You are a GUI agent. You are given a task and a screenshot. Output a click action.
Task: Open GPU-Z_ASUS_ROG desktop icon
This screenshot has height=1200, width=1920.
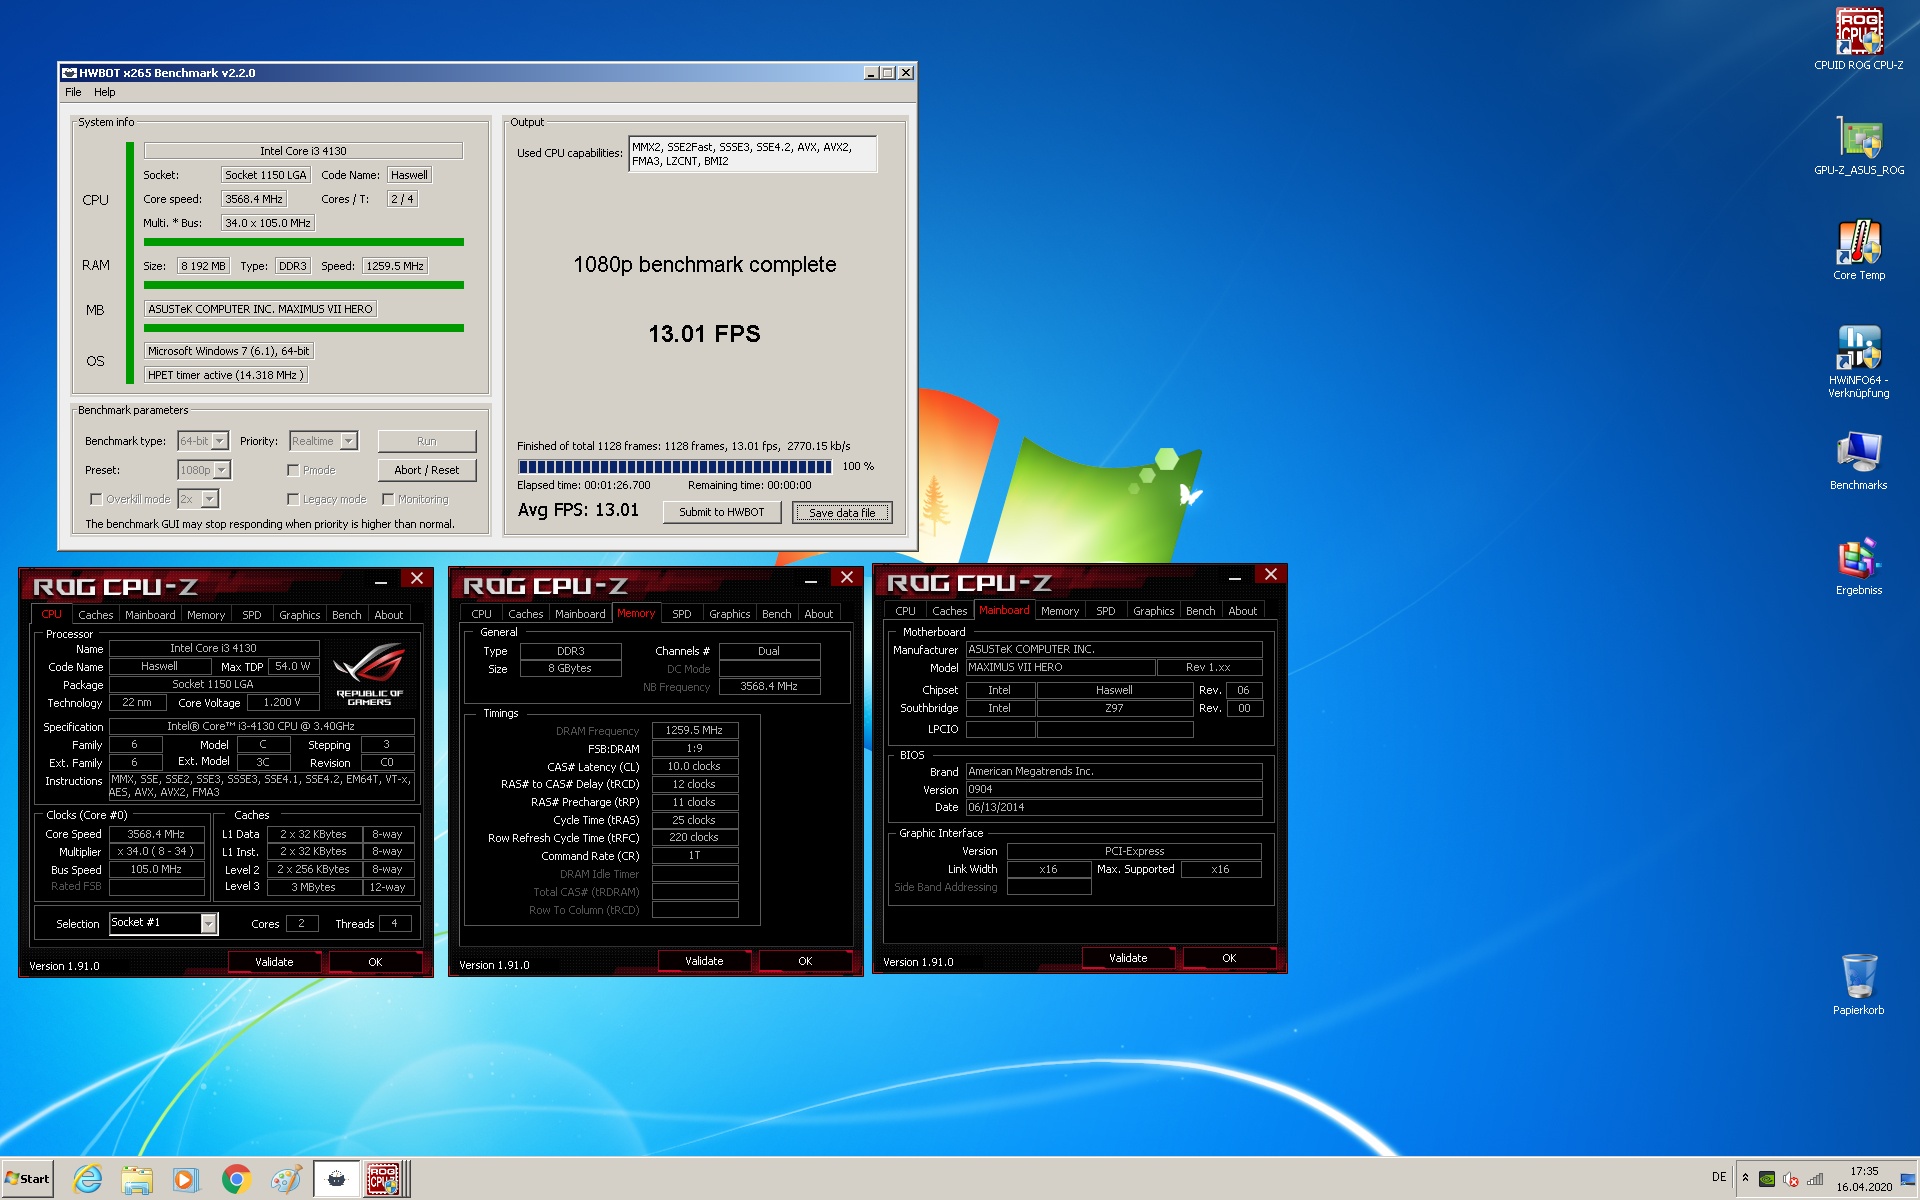tap(1858, 145)
